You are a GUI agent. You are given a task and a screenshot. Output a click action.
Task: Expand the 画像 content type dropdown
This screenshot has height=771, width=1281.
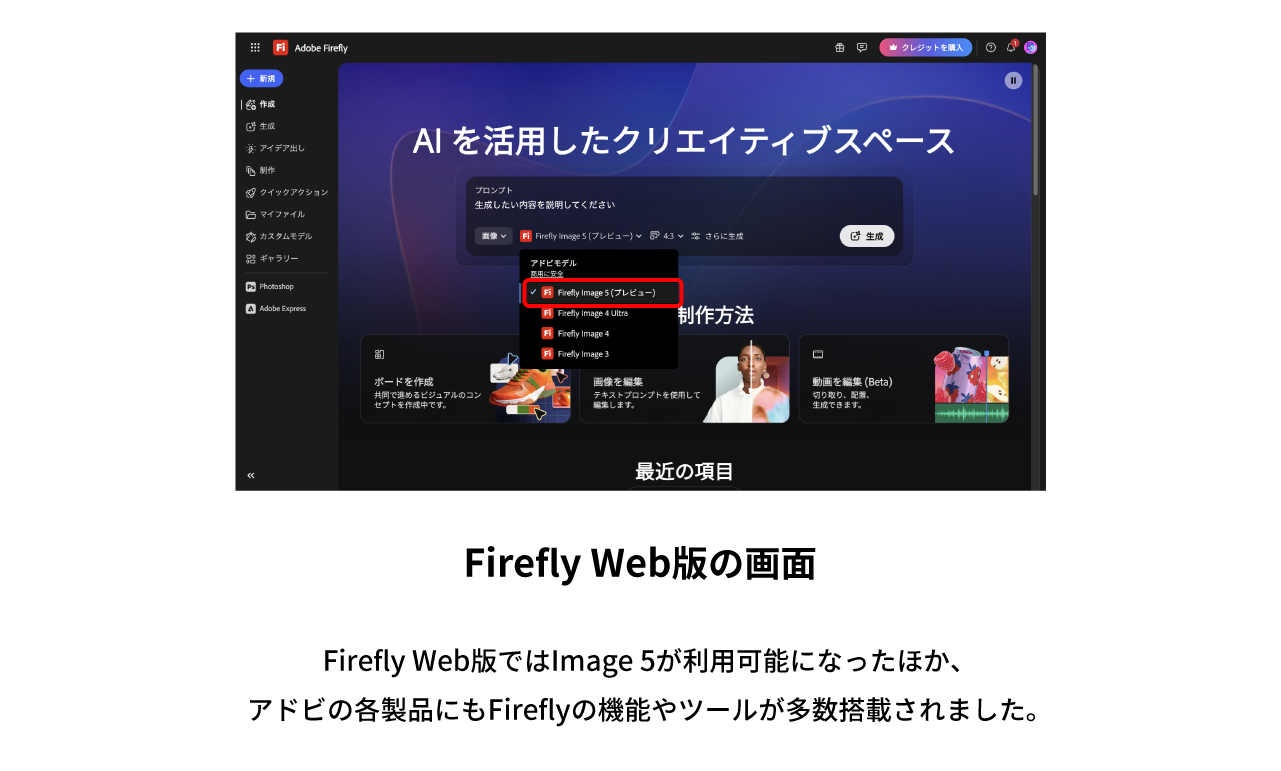pyautogui.click(x=493, y=236)
